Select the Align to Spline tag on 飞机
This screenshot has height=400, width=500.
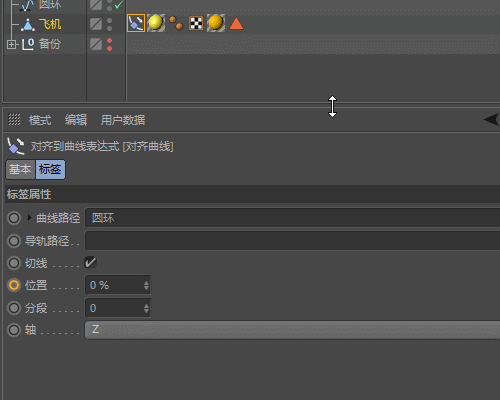[x=136, y=23]
